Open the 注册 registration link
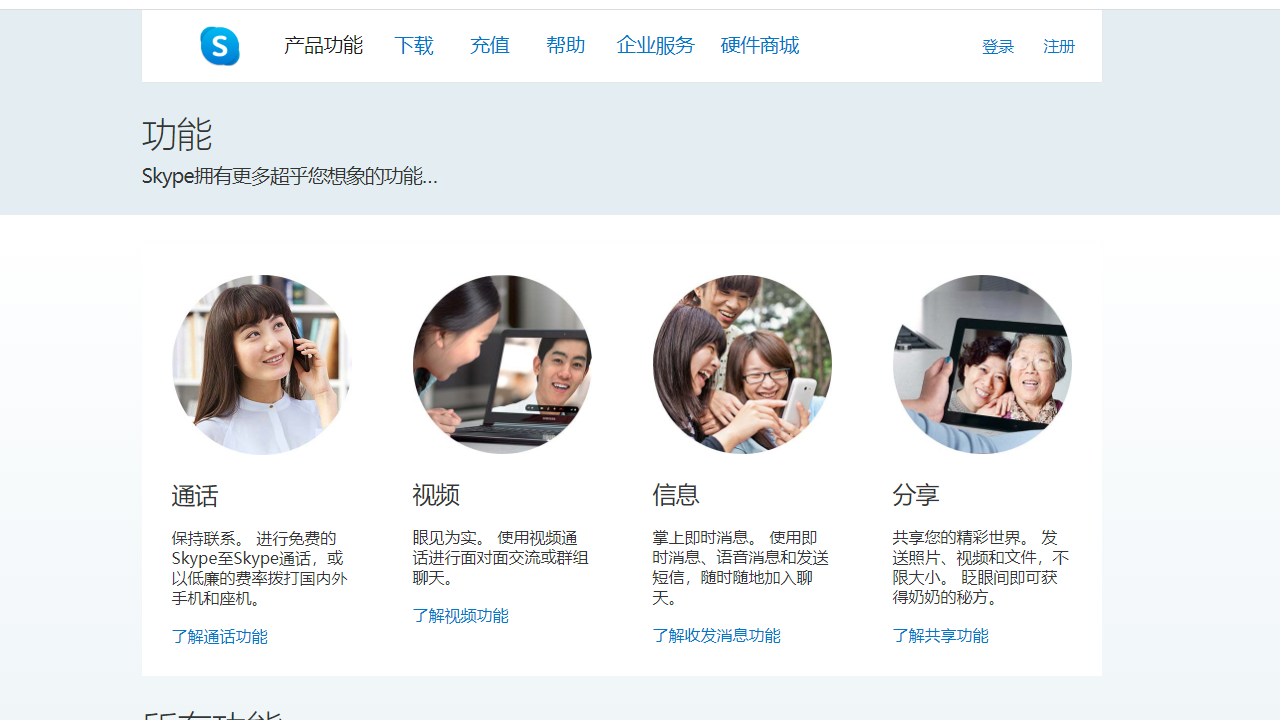The width and height of the screenshot is (1280, 720). (1058, 46)
